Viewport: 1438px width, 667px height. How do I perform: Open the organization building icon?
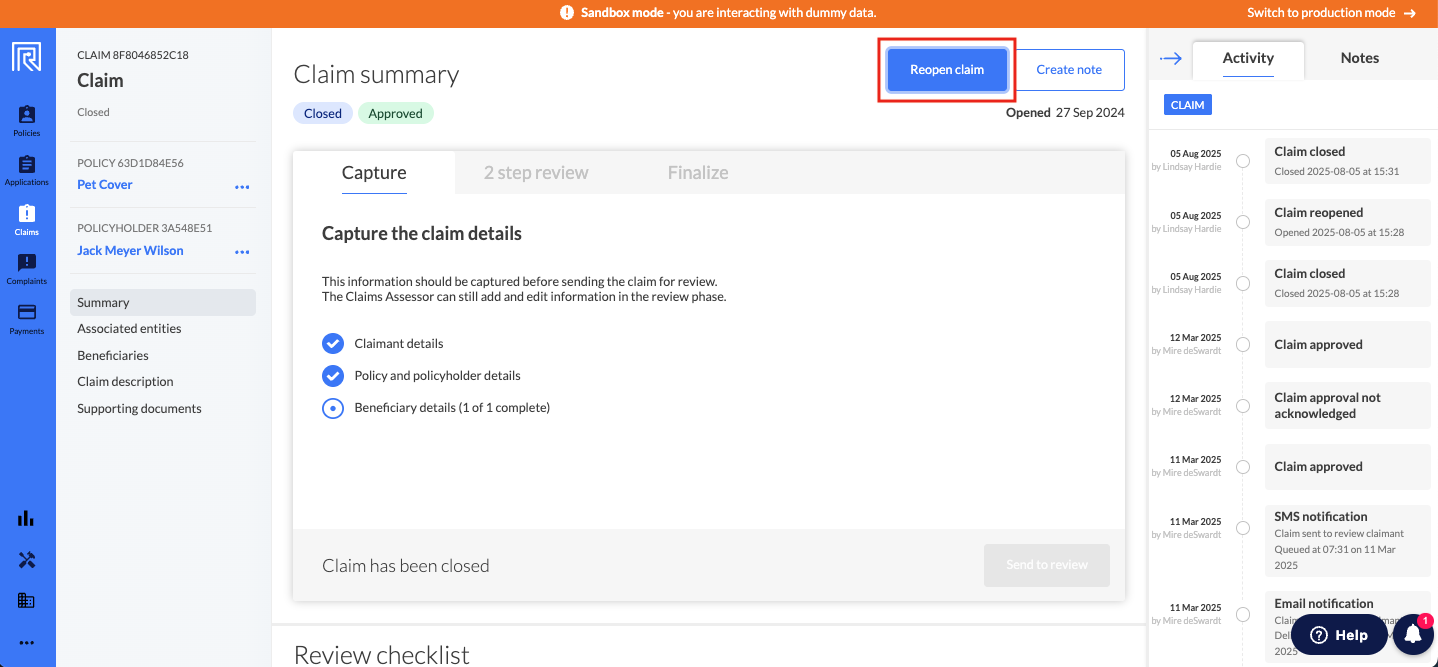coord(26,601)
